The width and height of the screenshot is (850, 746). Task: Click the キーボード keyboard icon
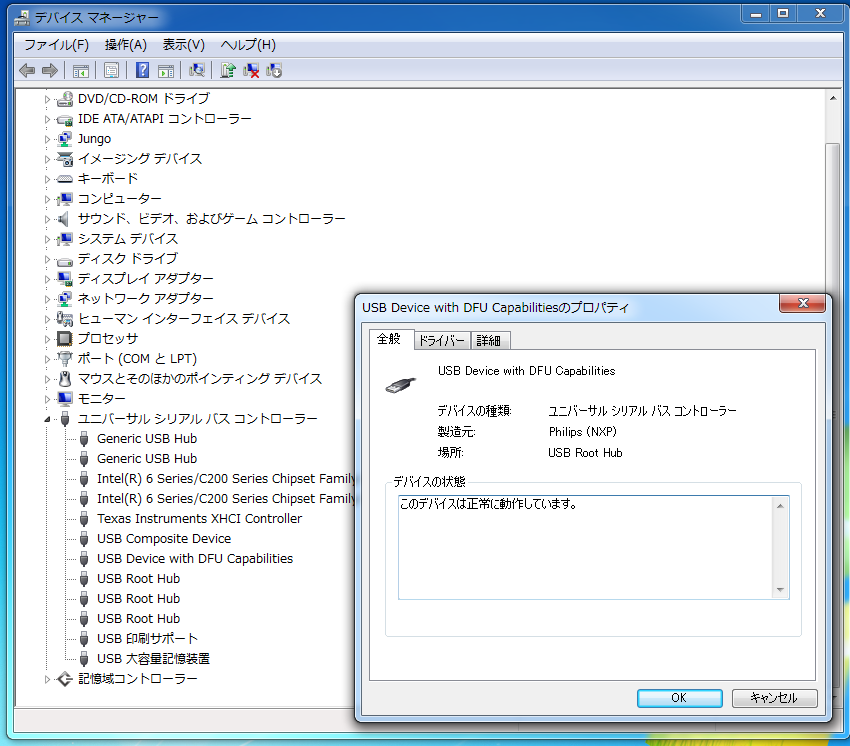65,179
